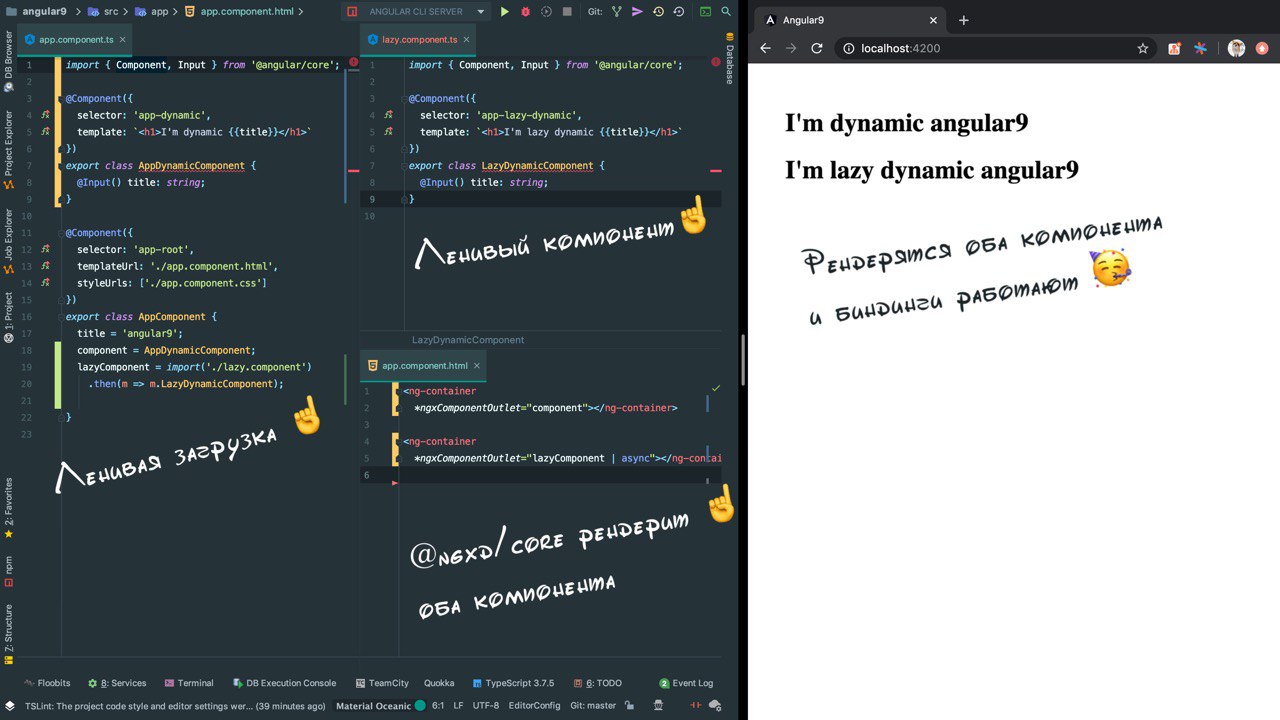Open Git update project branch icon
Screen dimensions: 1280x720
pos(616,12)
